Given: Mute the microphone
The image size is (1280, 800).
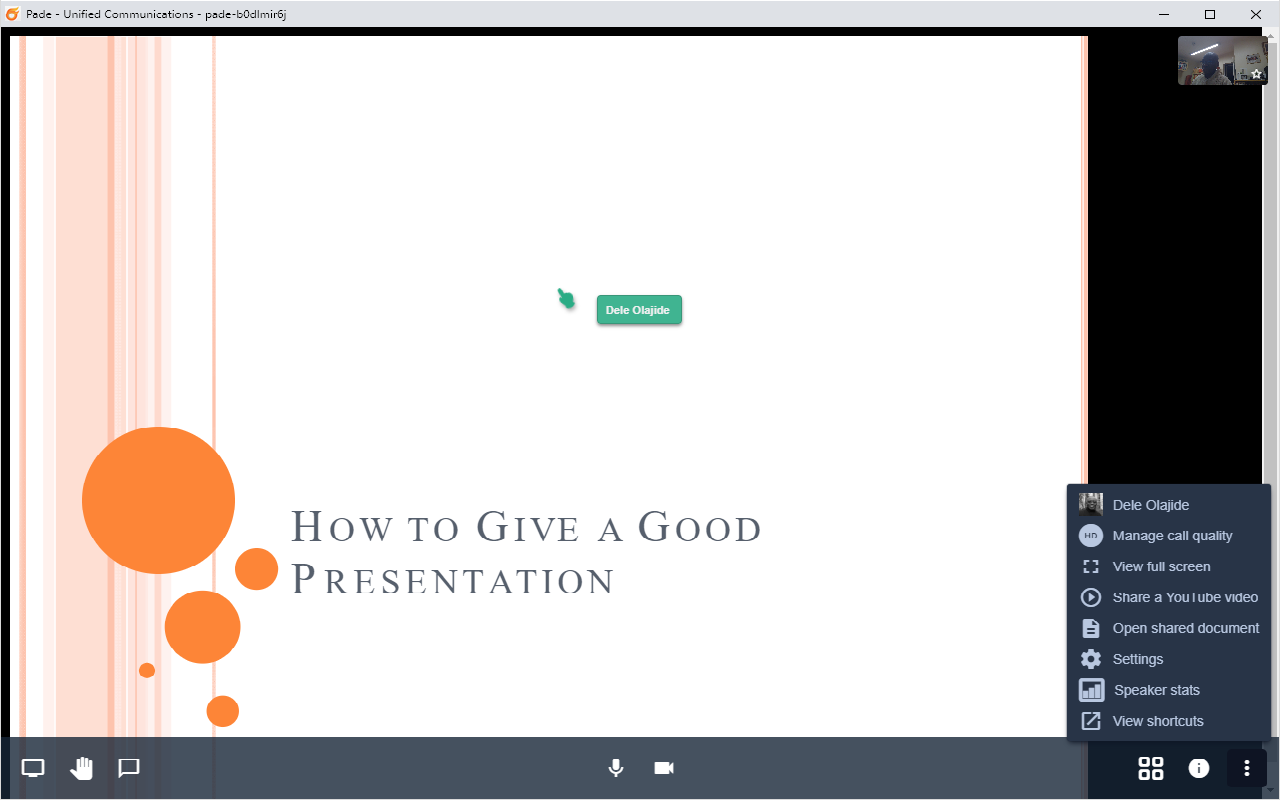Looking at the screenshot, I should pyautogui.click(x=615, y=768).
